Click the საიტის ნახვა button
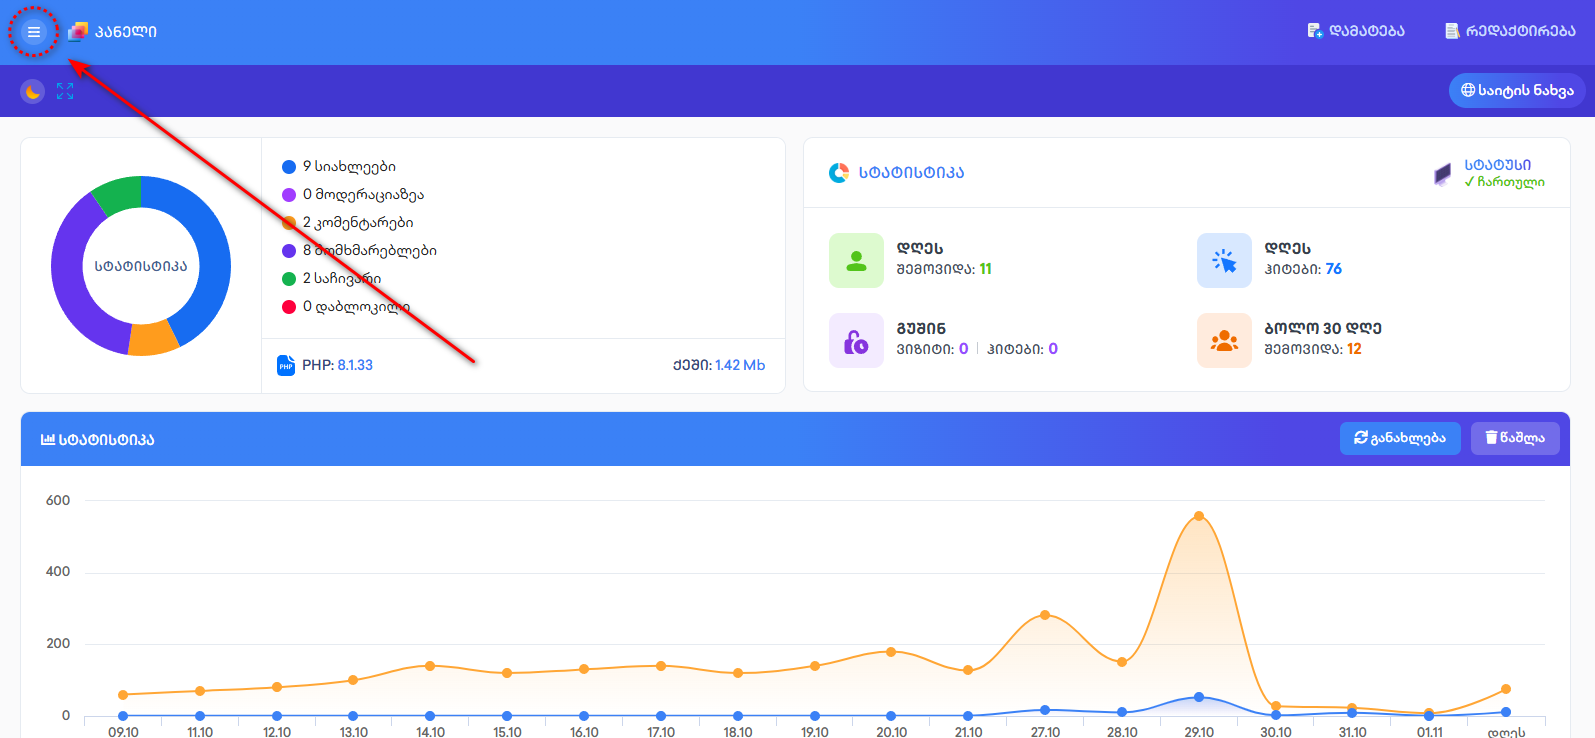 click(1516, 90)
